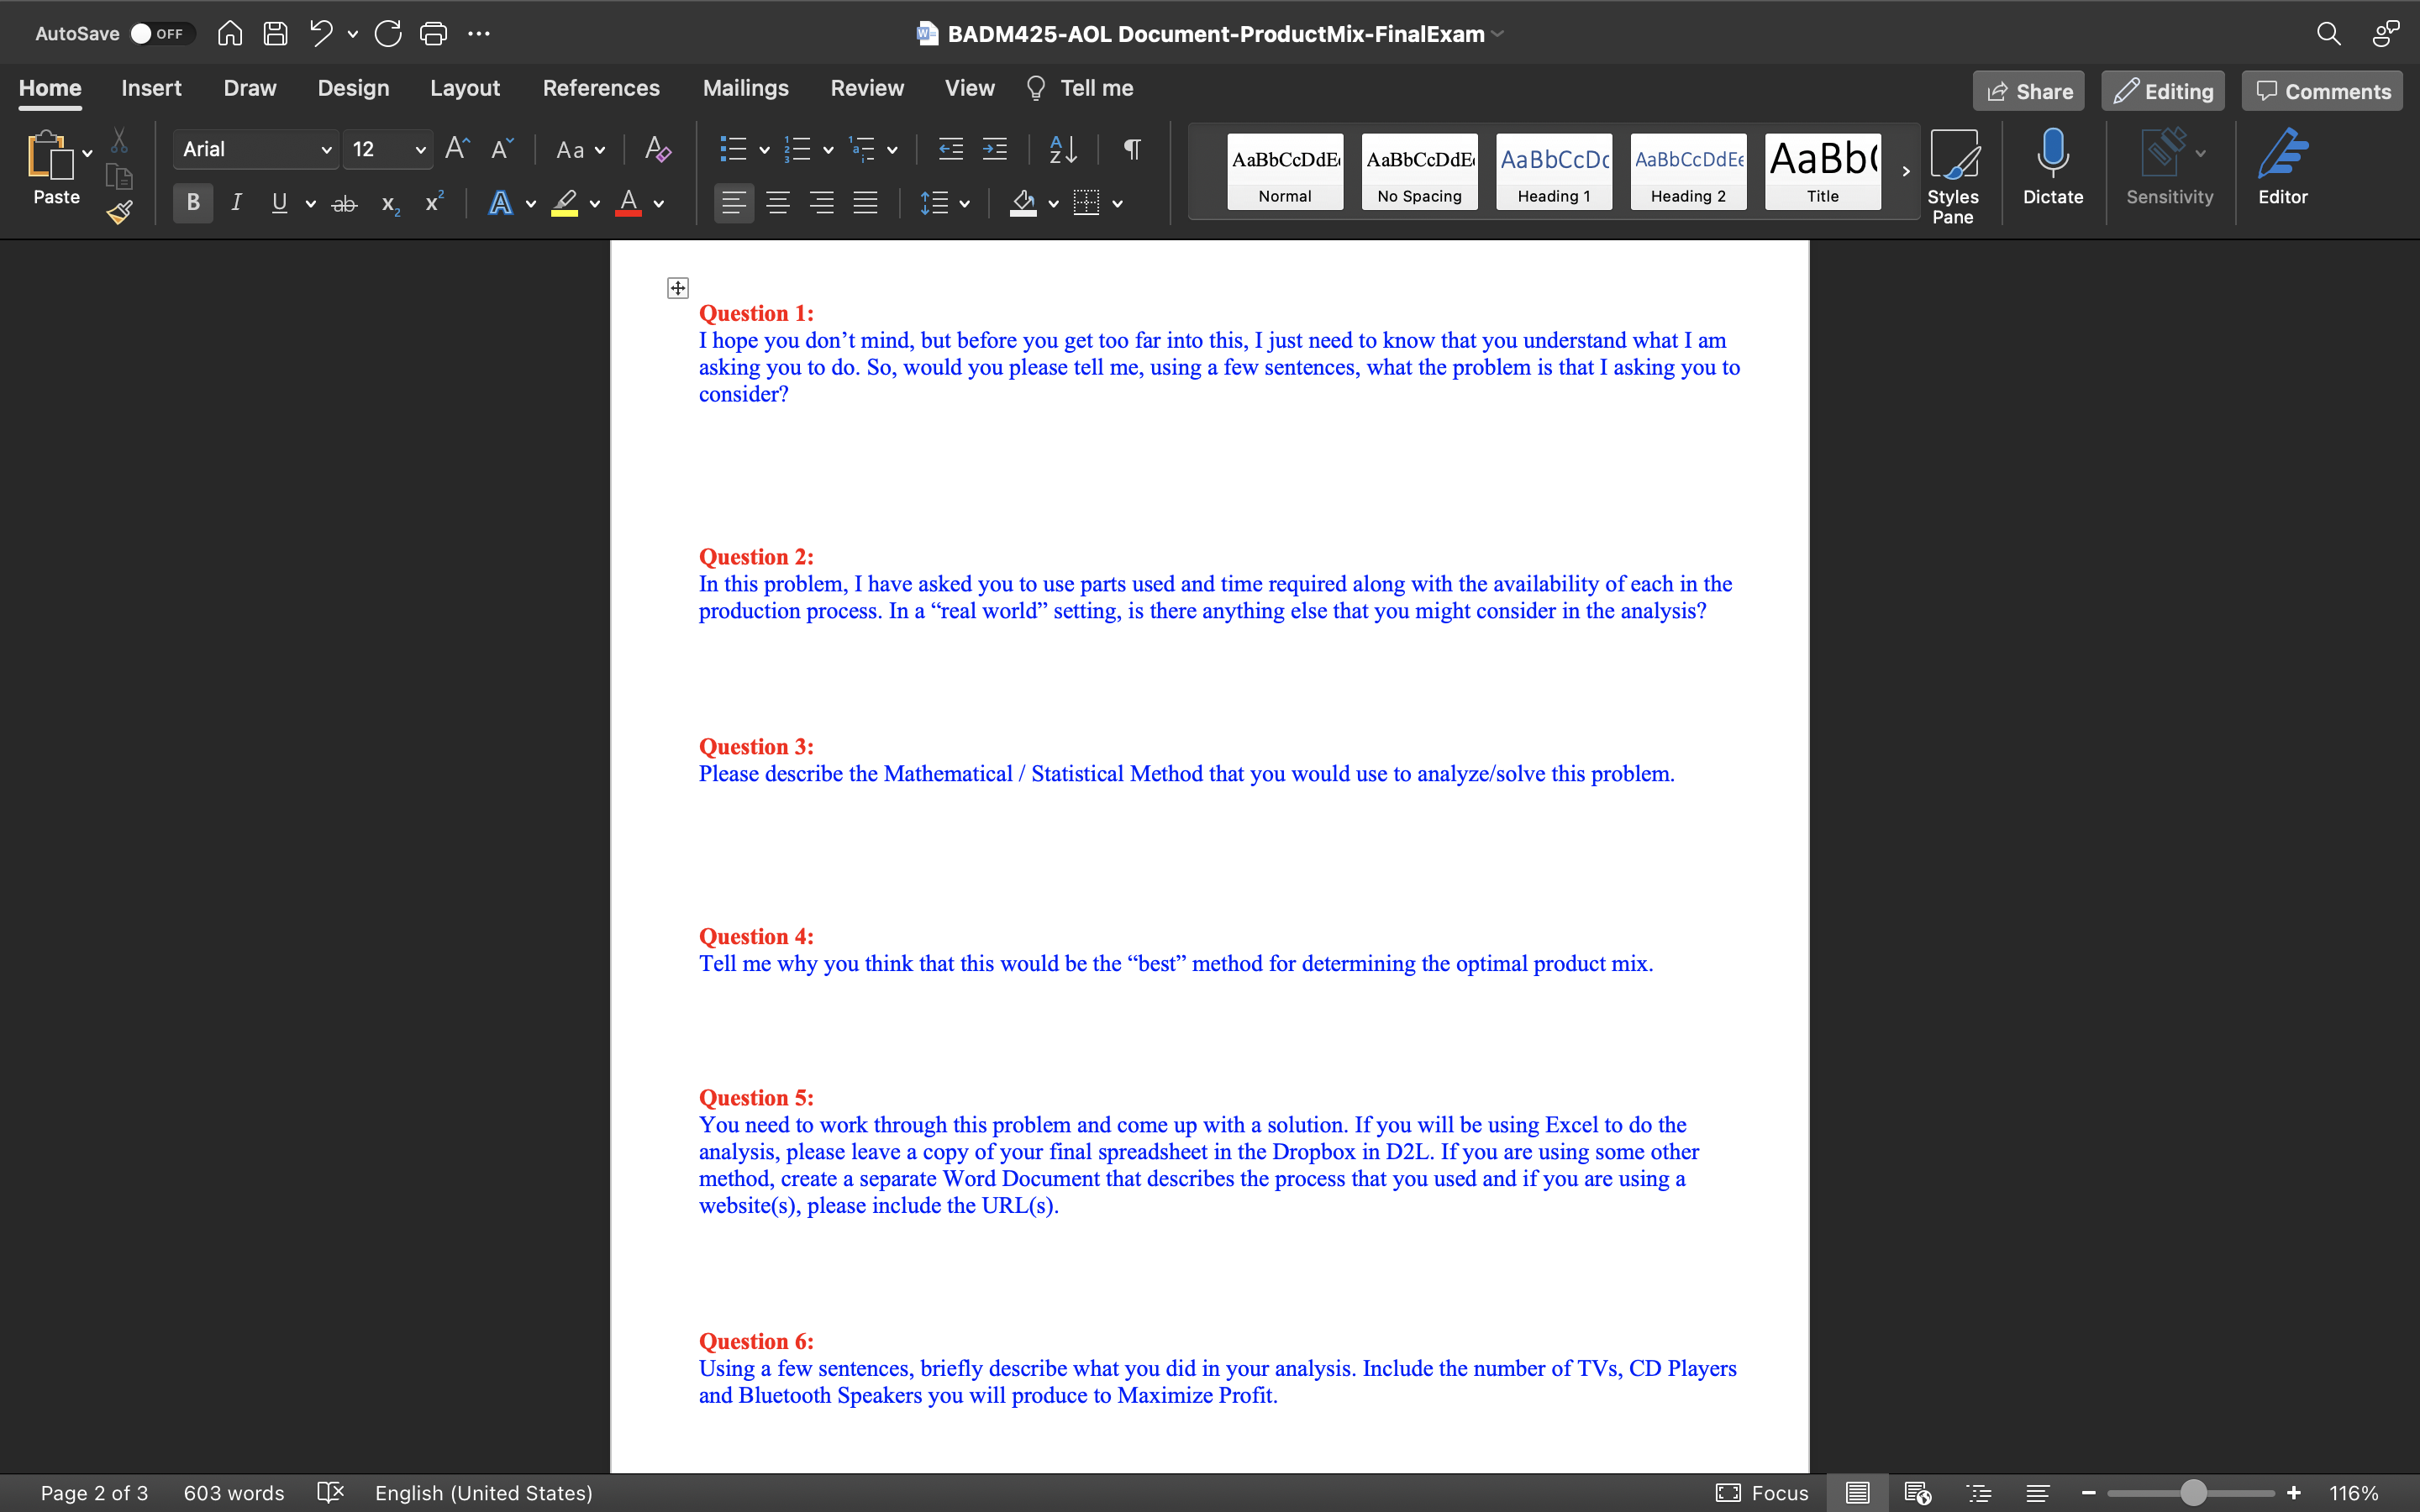The image size is (2420, 1512).
Task: Expand the font size dropdown
Action: [420, 148]
